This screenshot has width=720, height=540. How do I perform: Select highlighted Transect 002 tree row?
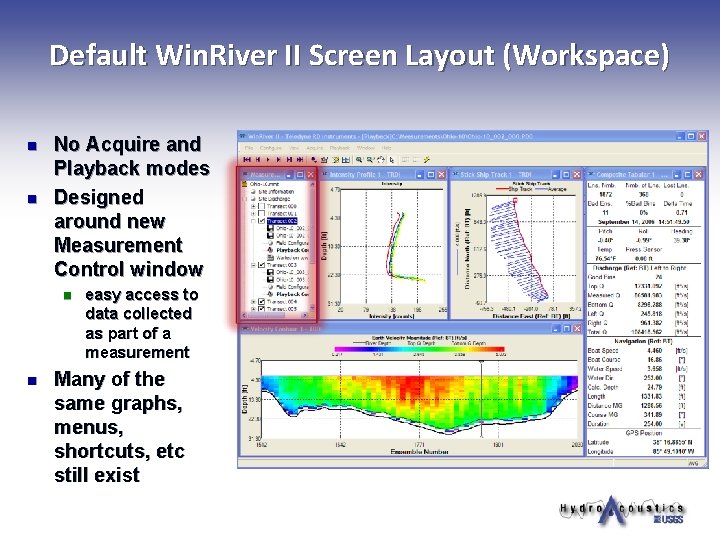[282, 221]
